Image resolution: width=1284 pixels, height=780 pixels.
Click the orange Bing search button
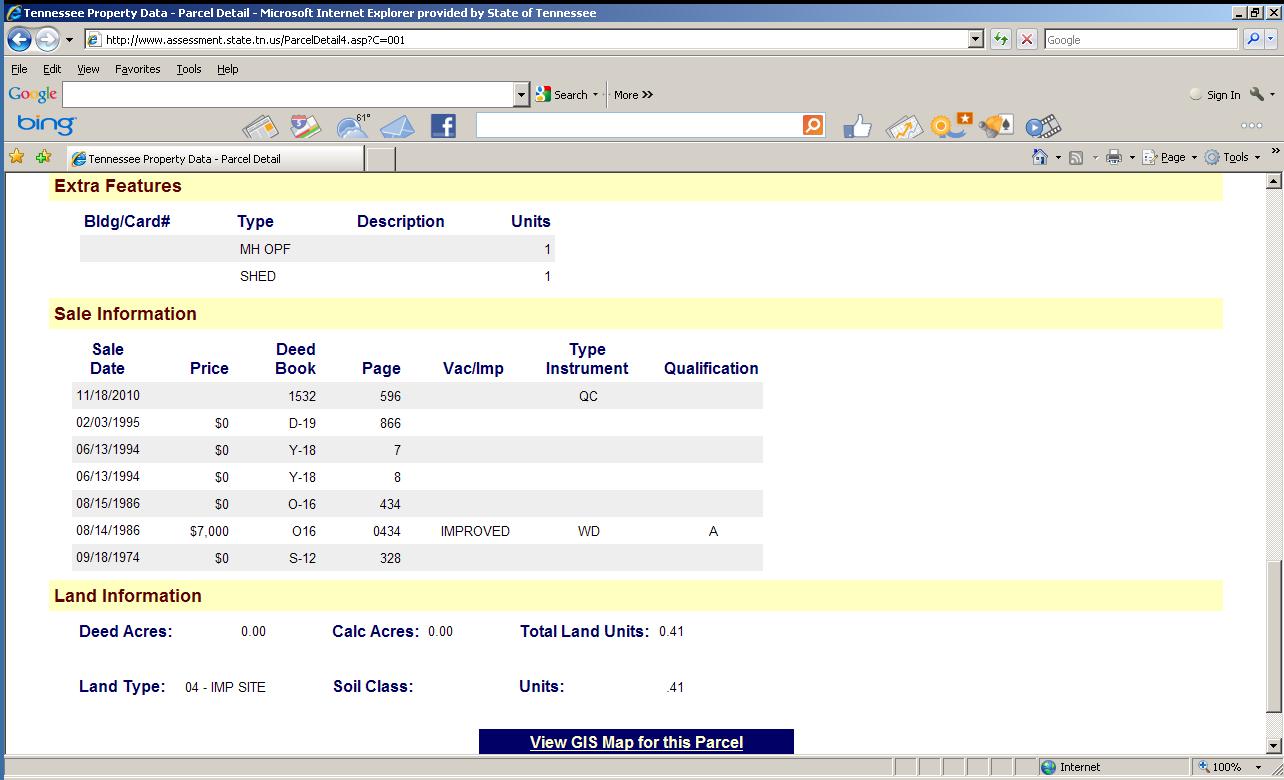coord(813,125)
